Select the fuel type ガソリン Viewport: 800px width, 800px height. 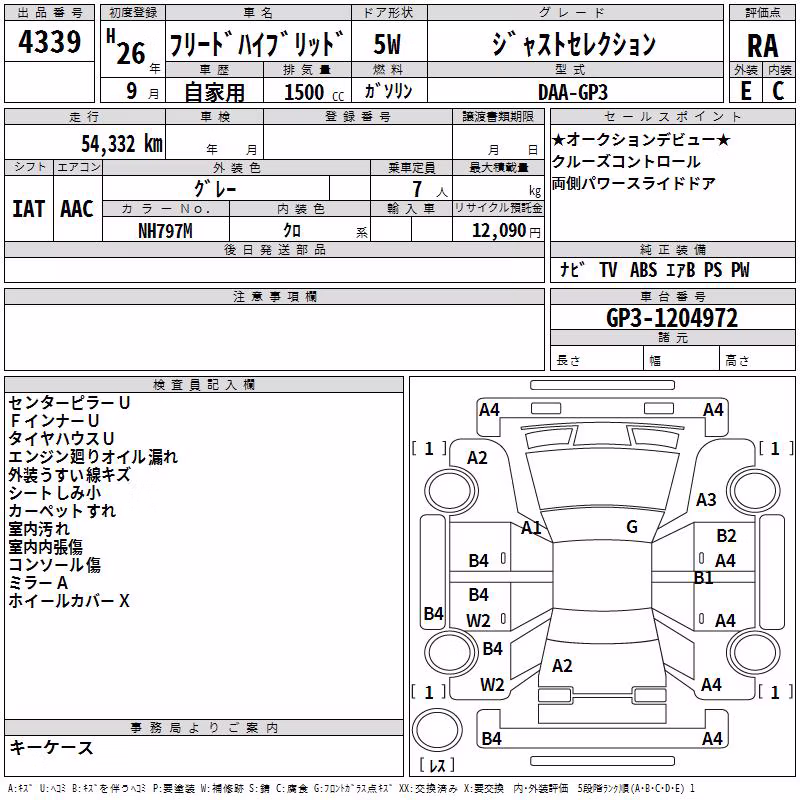tap(388, 91)
